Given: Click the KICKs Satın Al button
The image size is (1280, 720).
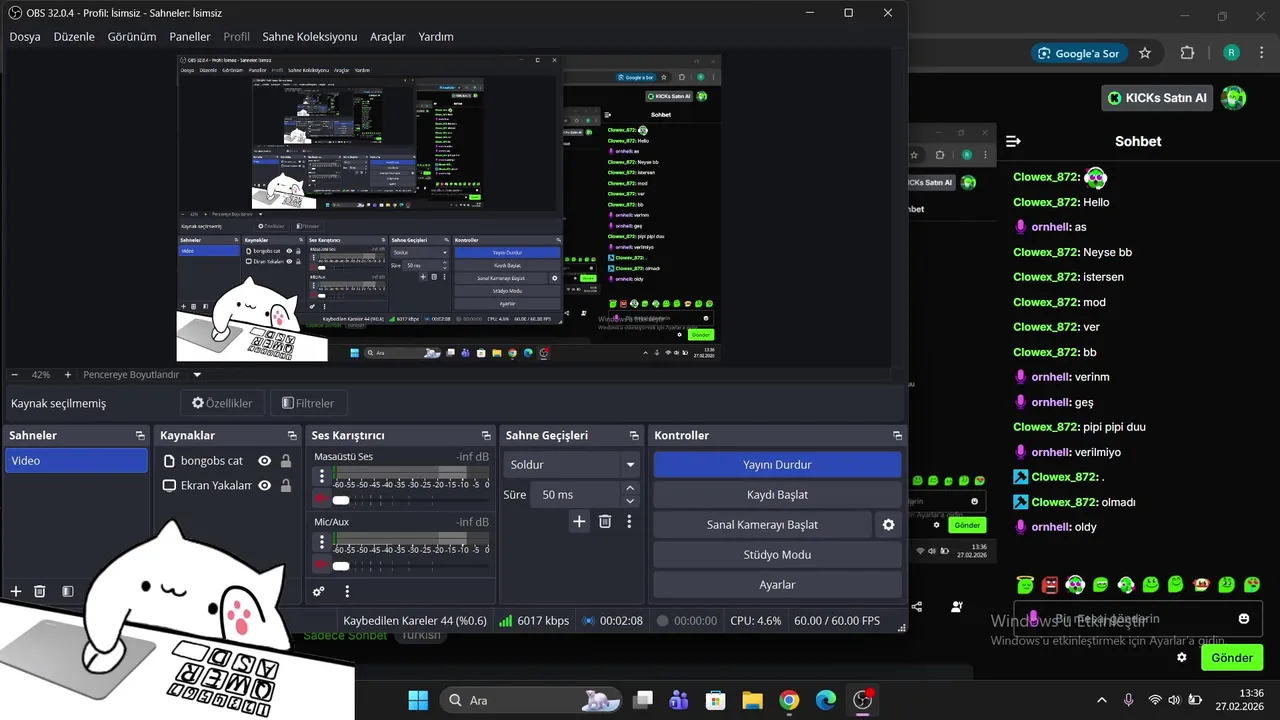Looking at the screenshot, I should pyautogui.click(x=1157, y=97).
